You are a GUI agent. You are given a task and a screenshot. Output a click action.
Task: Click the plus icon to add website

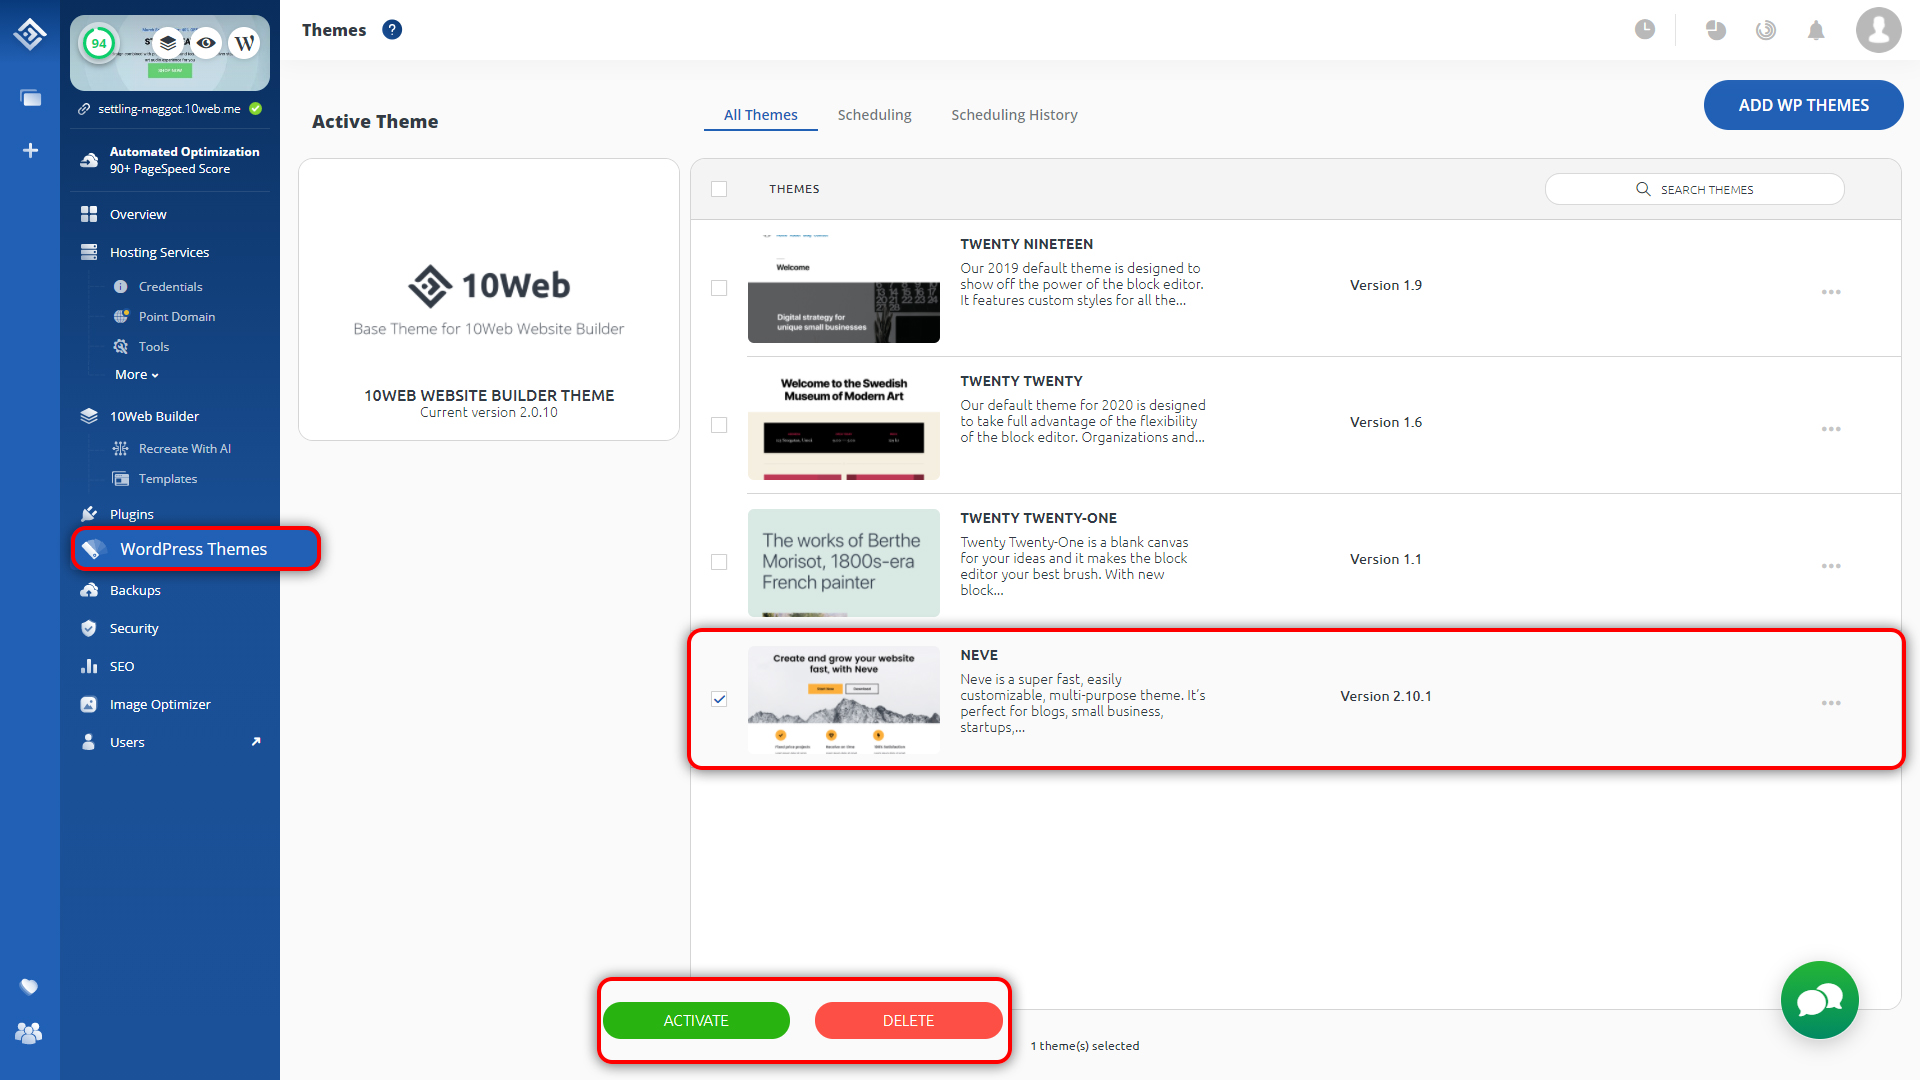(30, 150)
